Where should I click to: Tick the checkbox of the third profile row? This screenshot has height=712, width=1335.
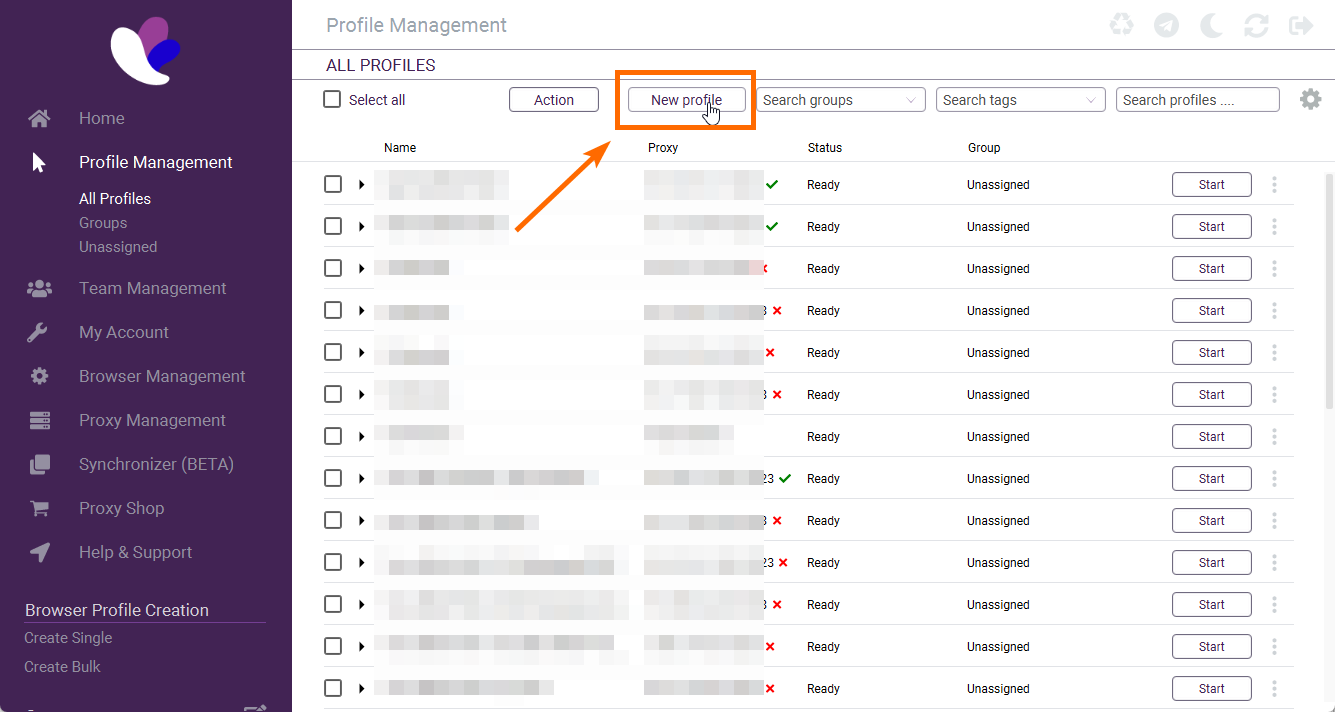[x=333, y=269]
